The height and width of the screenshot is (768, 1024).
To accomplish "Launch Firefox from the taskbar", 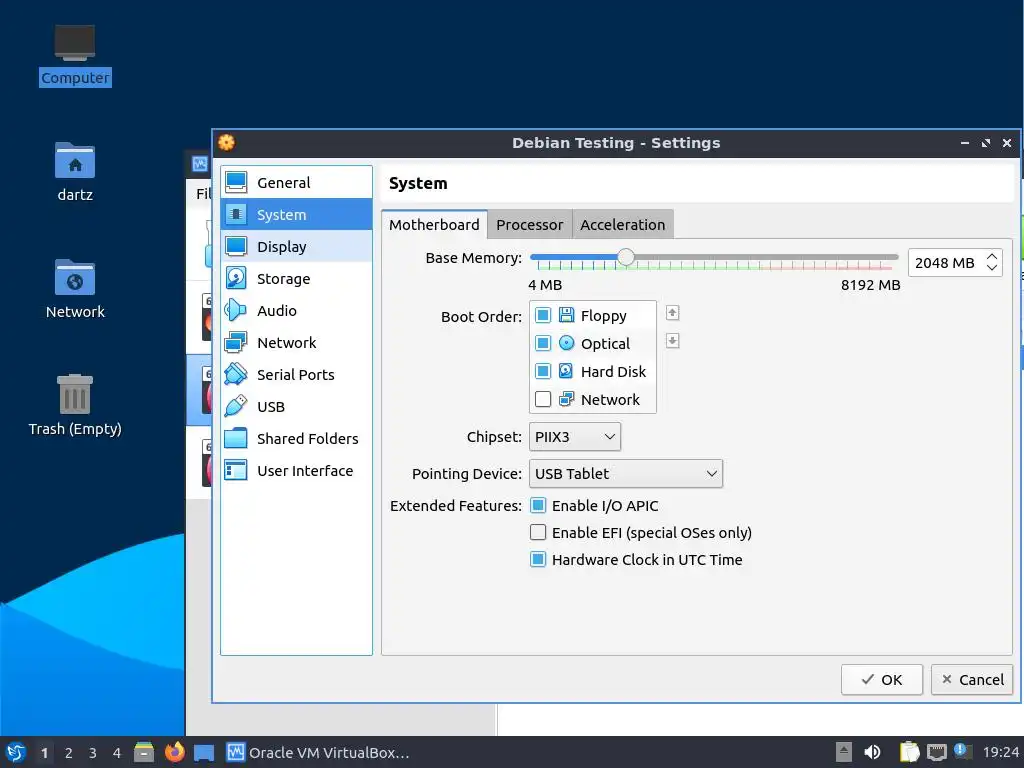I will pyautogui.click(x=174, y=752).
